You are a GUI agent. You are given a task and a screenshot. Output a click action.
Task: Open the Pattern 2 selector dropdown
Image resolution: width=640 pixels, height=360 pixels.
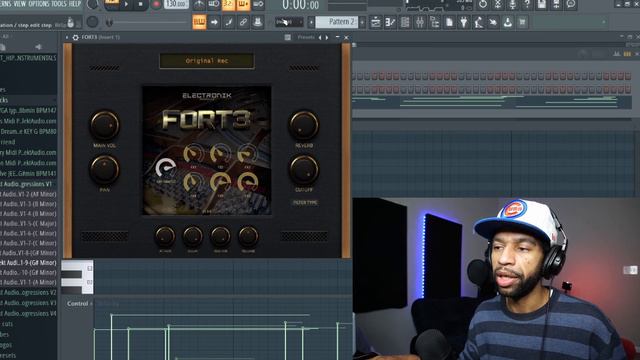click(337, 22)
